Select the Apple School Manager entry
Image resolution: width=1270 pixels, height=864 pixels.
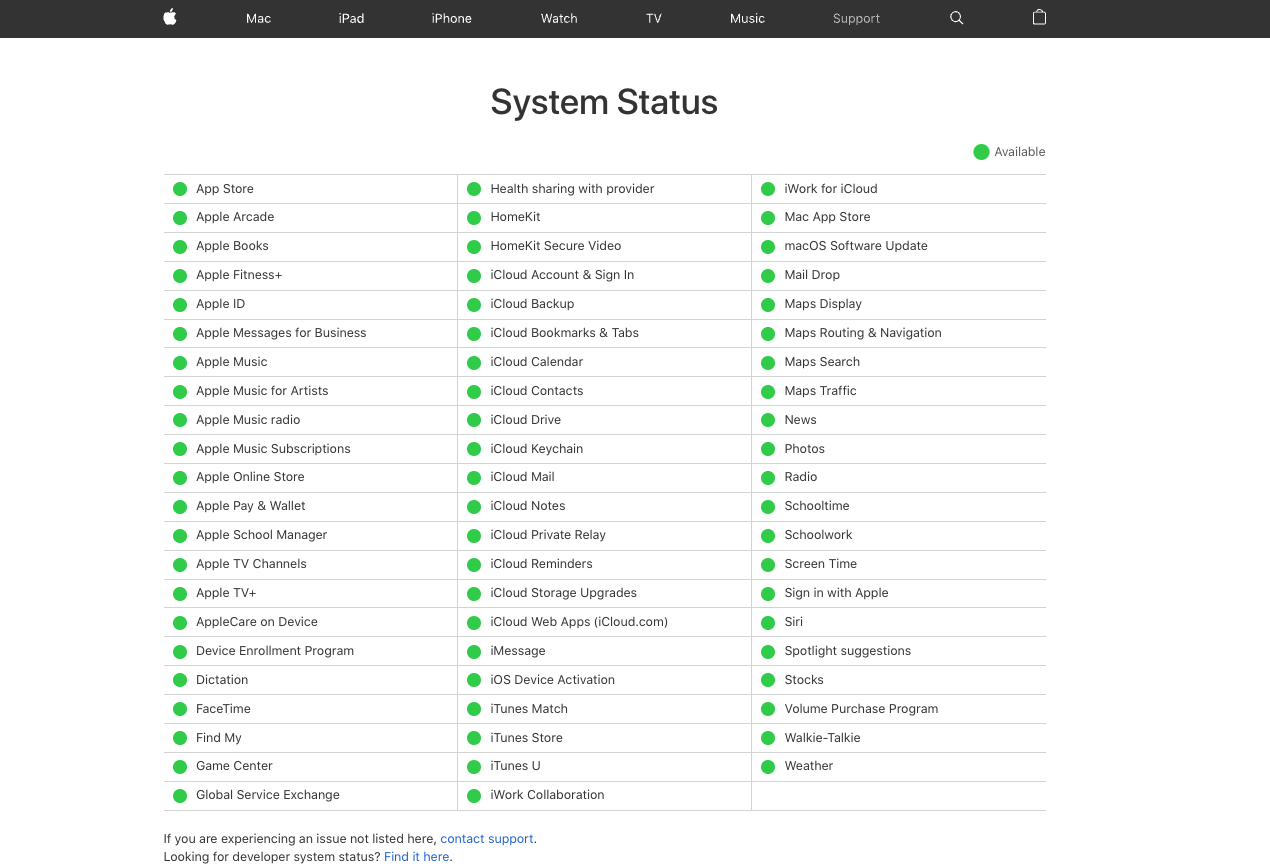(261, 535)
